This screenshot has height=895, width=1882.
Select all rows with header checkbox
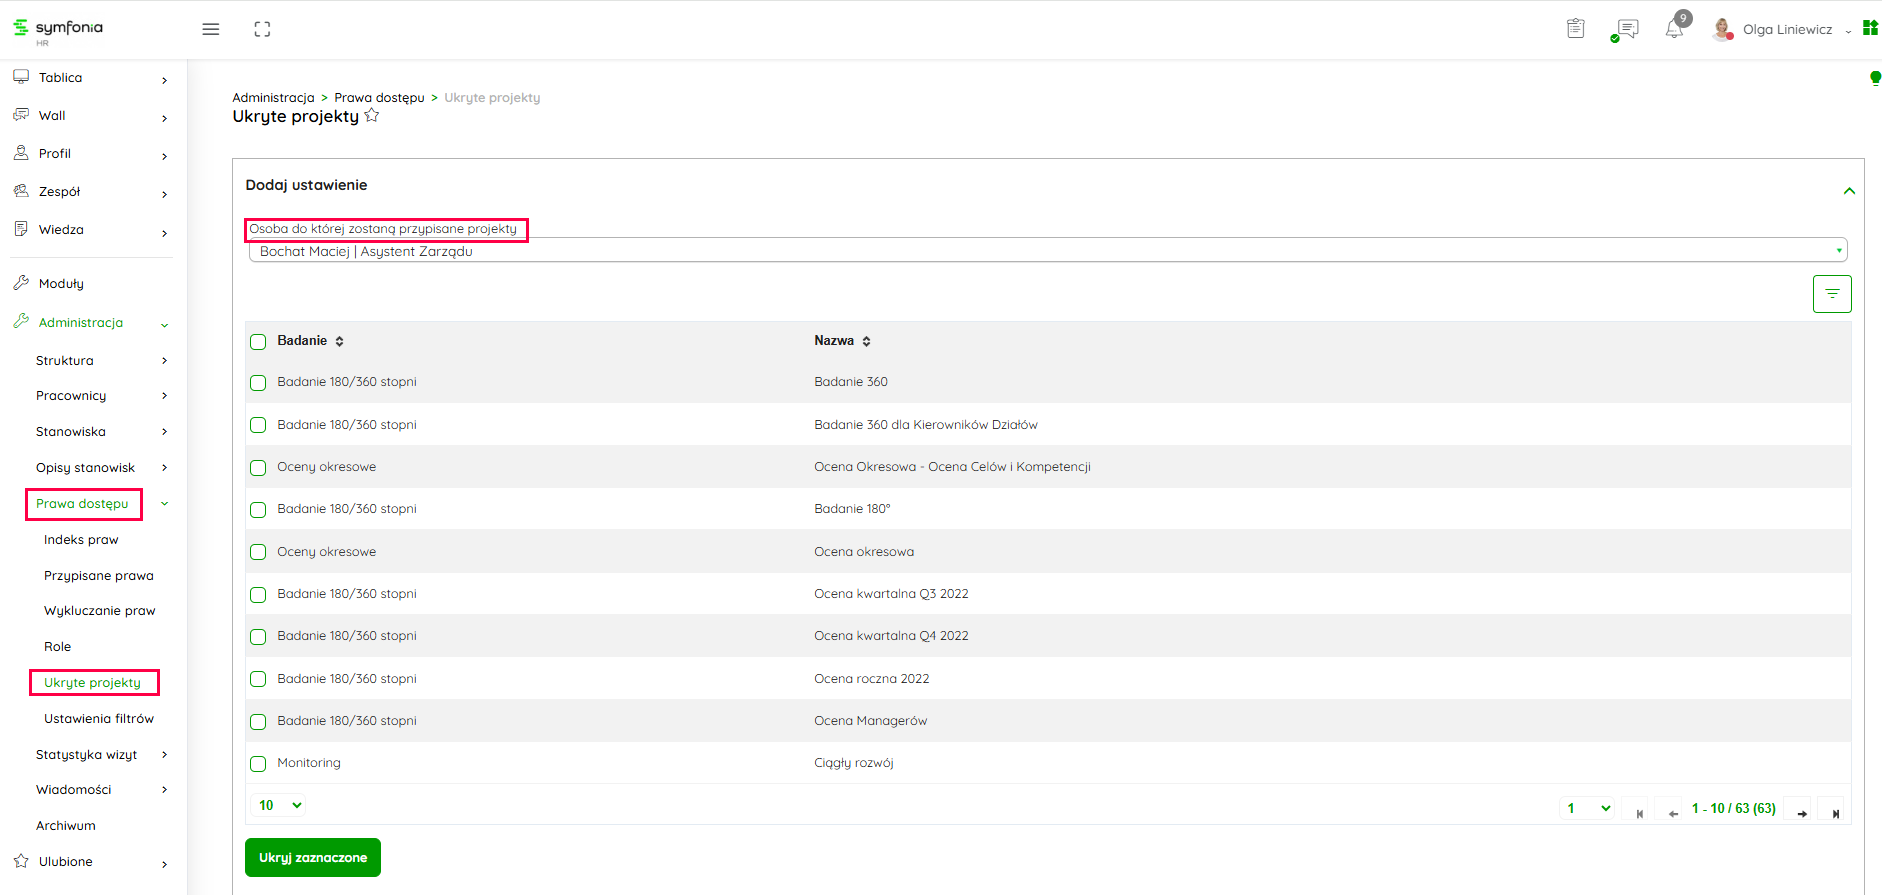[258, 342]
